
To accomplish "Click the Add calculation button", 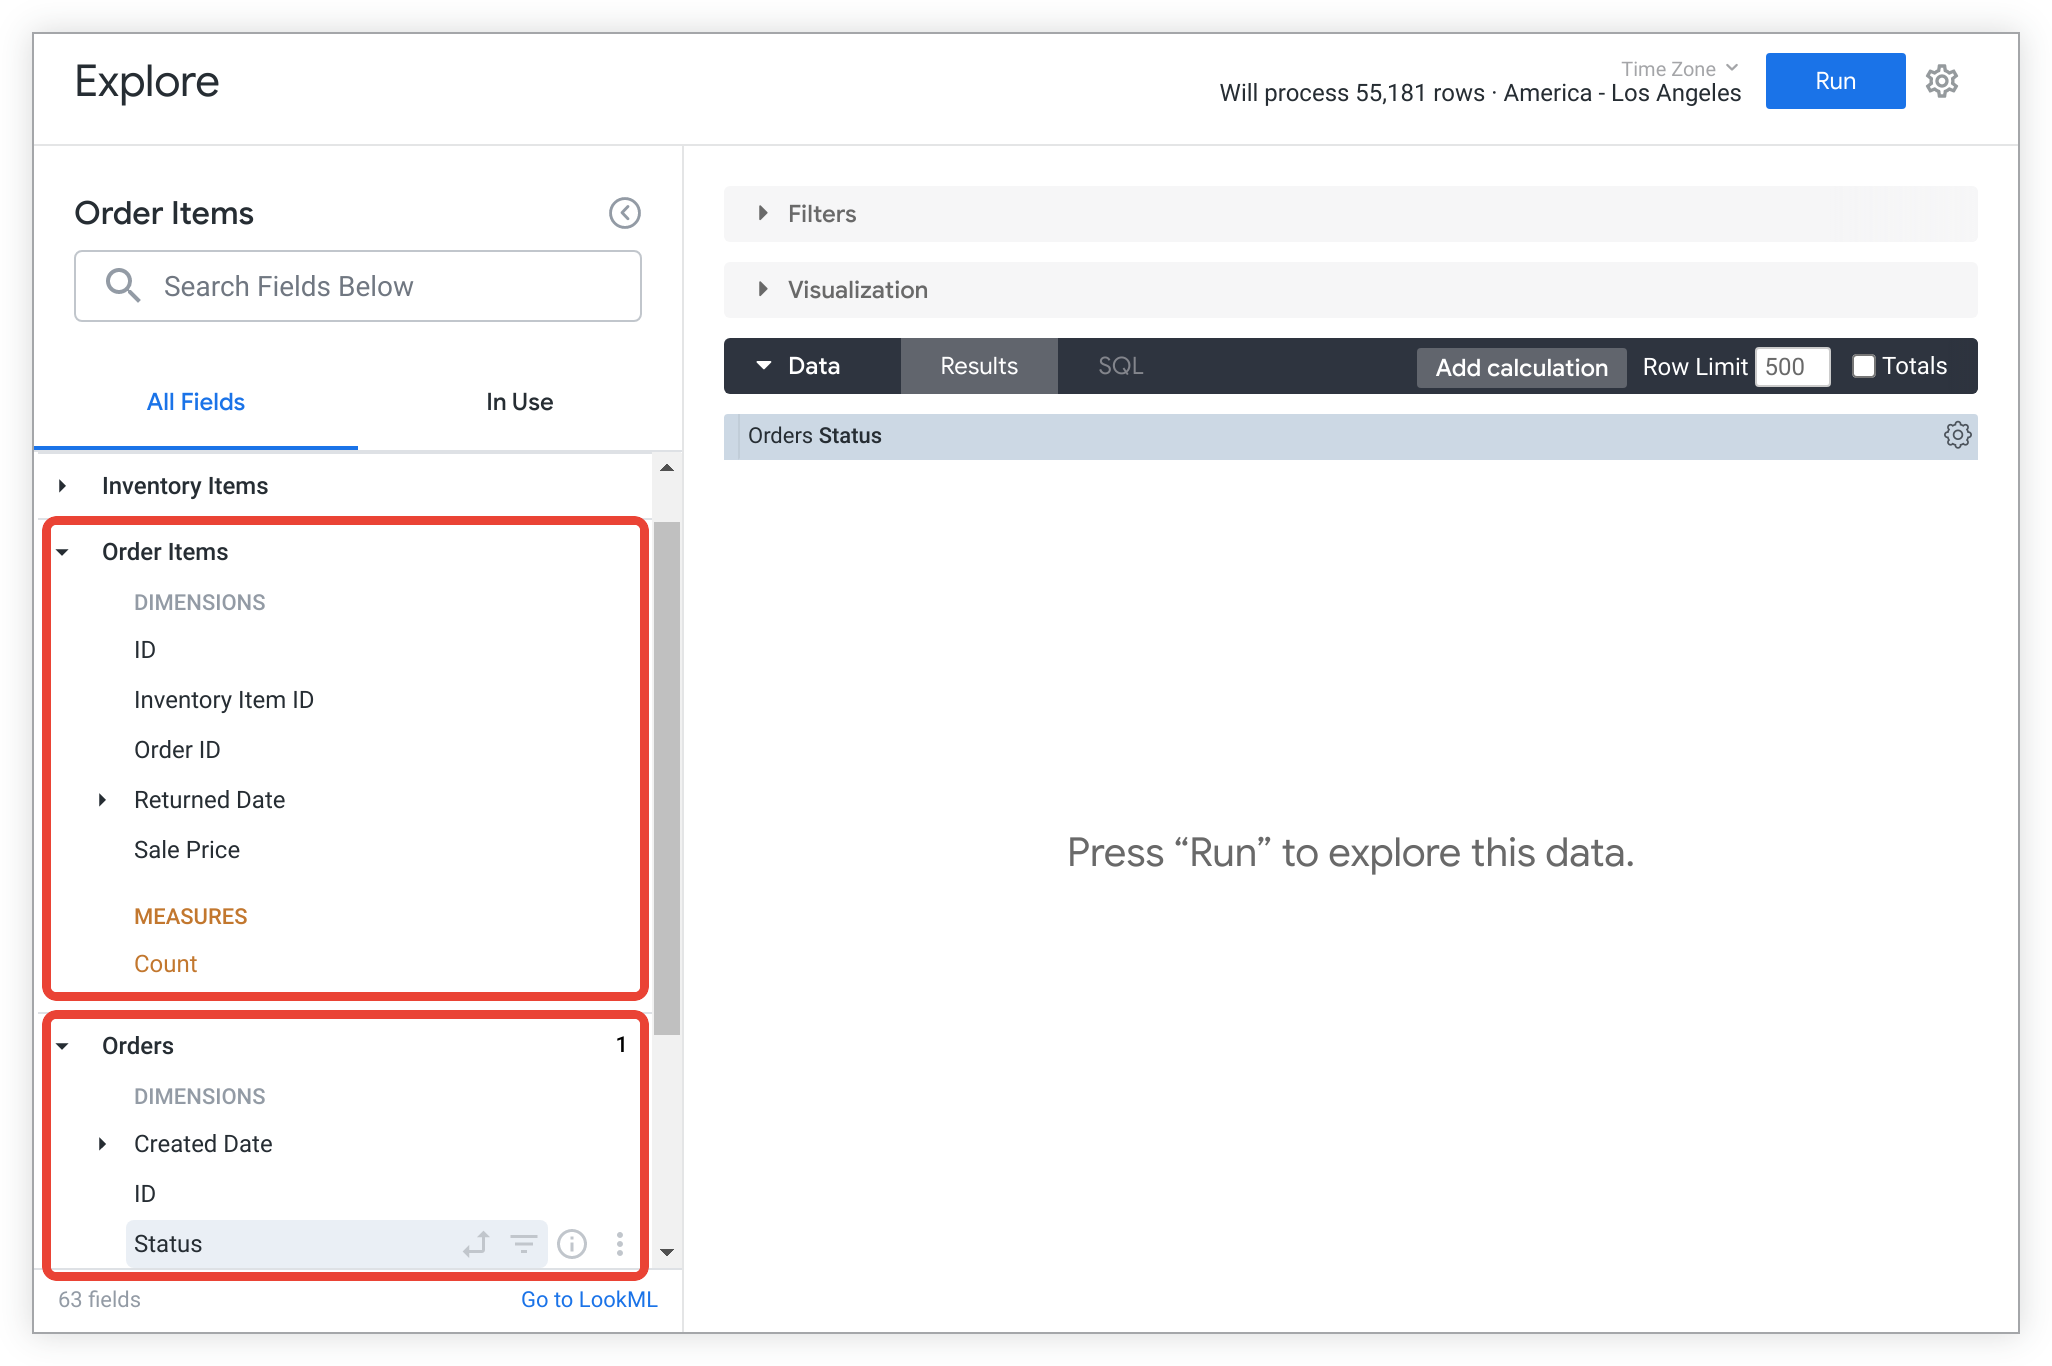I will (x=1521, y=366).
